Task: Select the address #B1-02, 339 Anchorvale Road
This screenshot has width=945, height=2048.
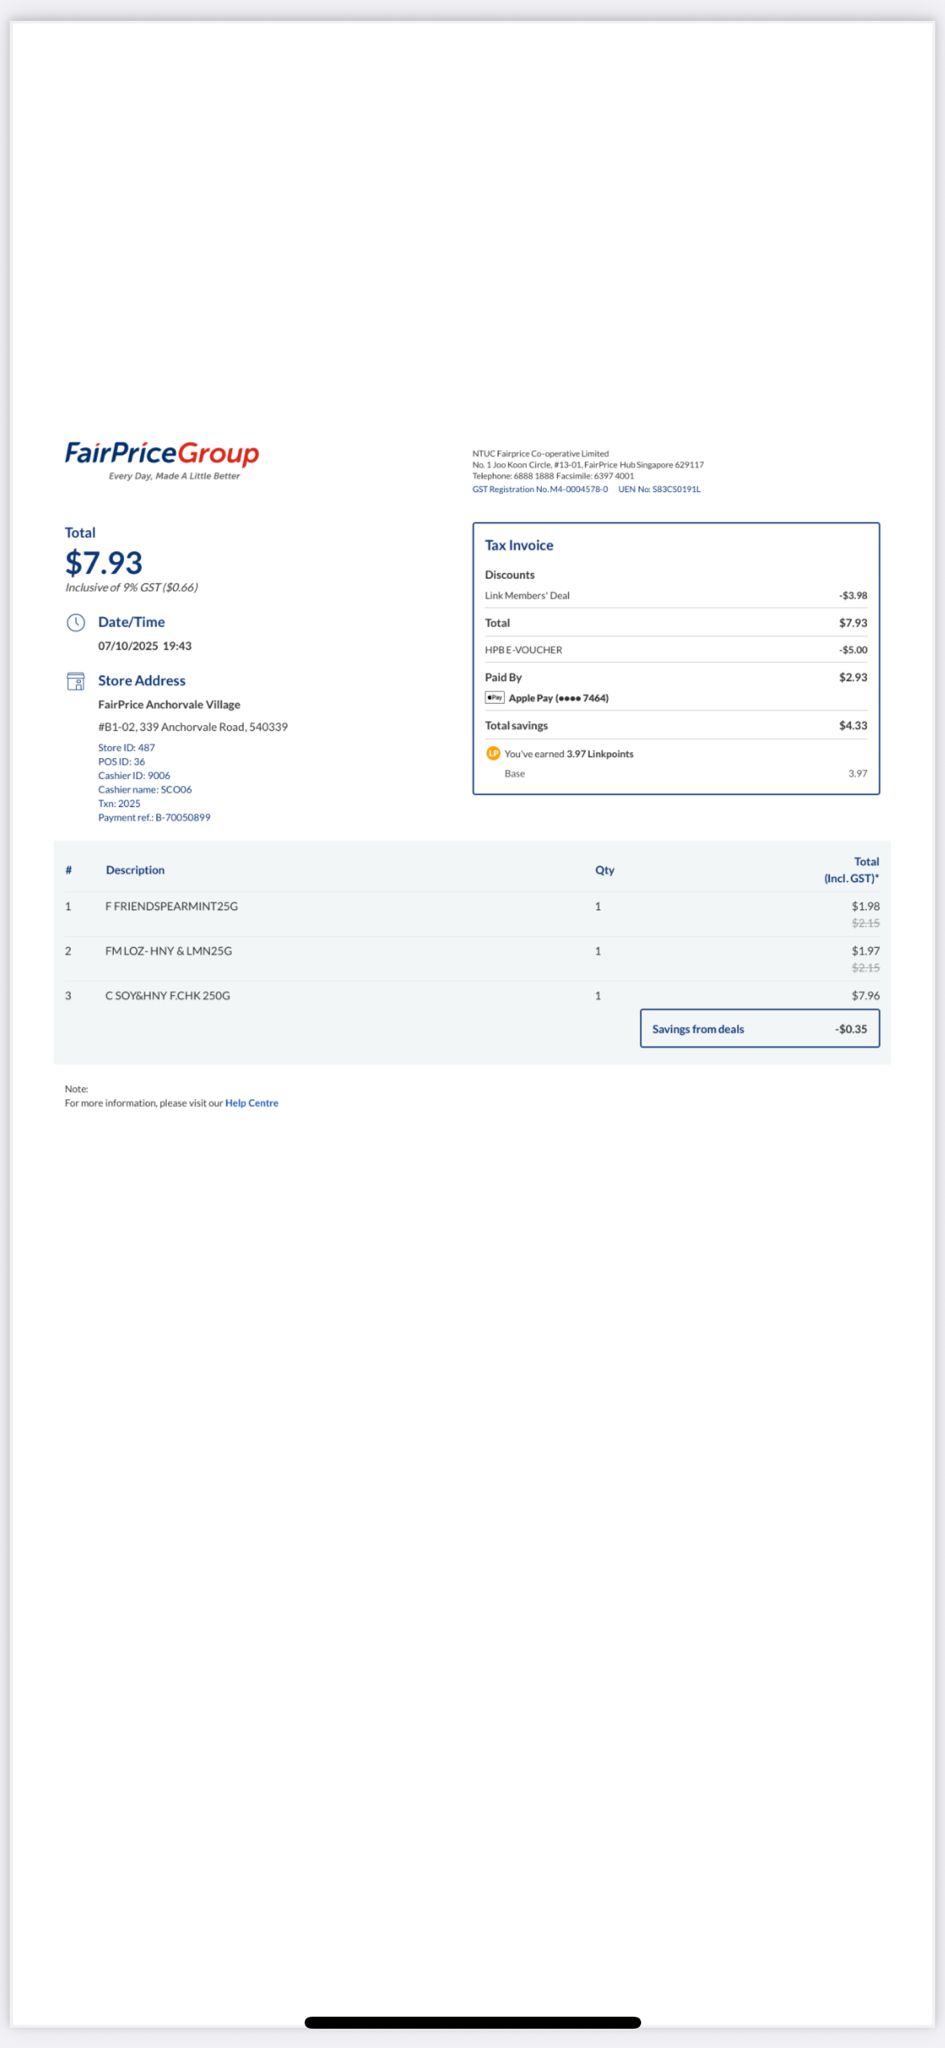Action: (x=193, y=727)
